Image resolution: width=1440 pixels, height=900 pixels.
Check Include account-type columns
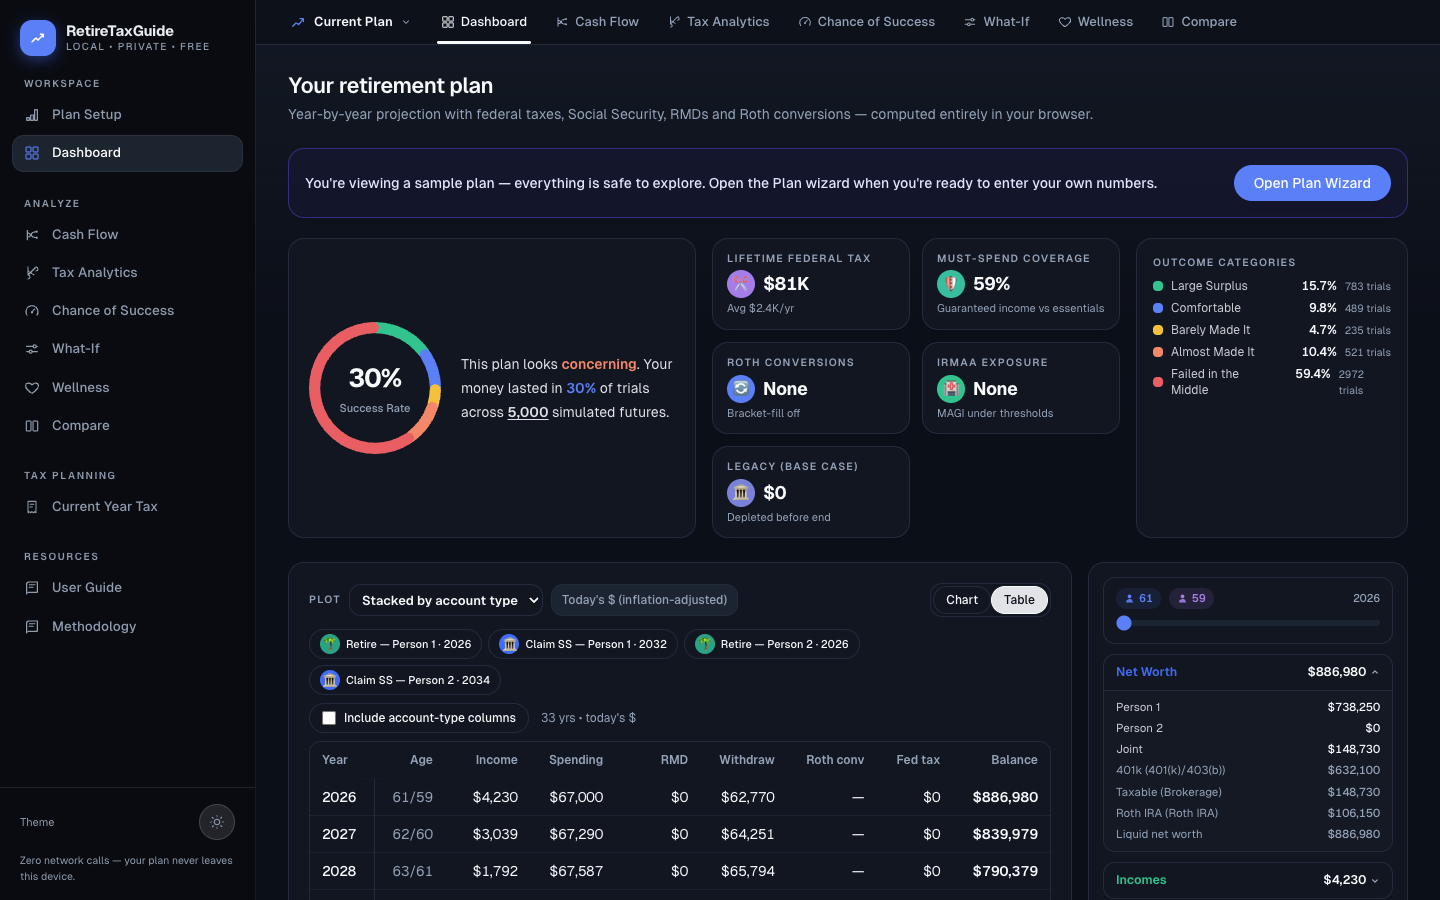[x=329, y=718]
